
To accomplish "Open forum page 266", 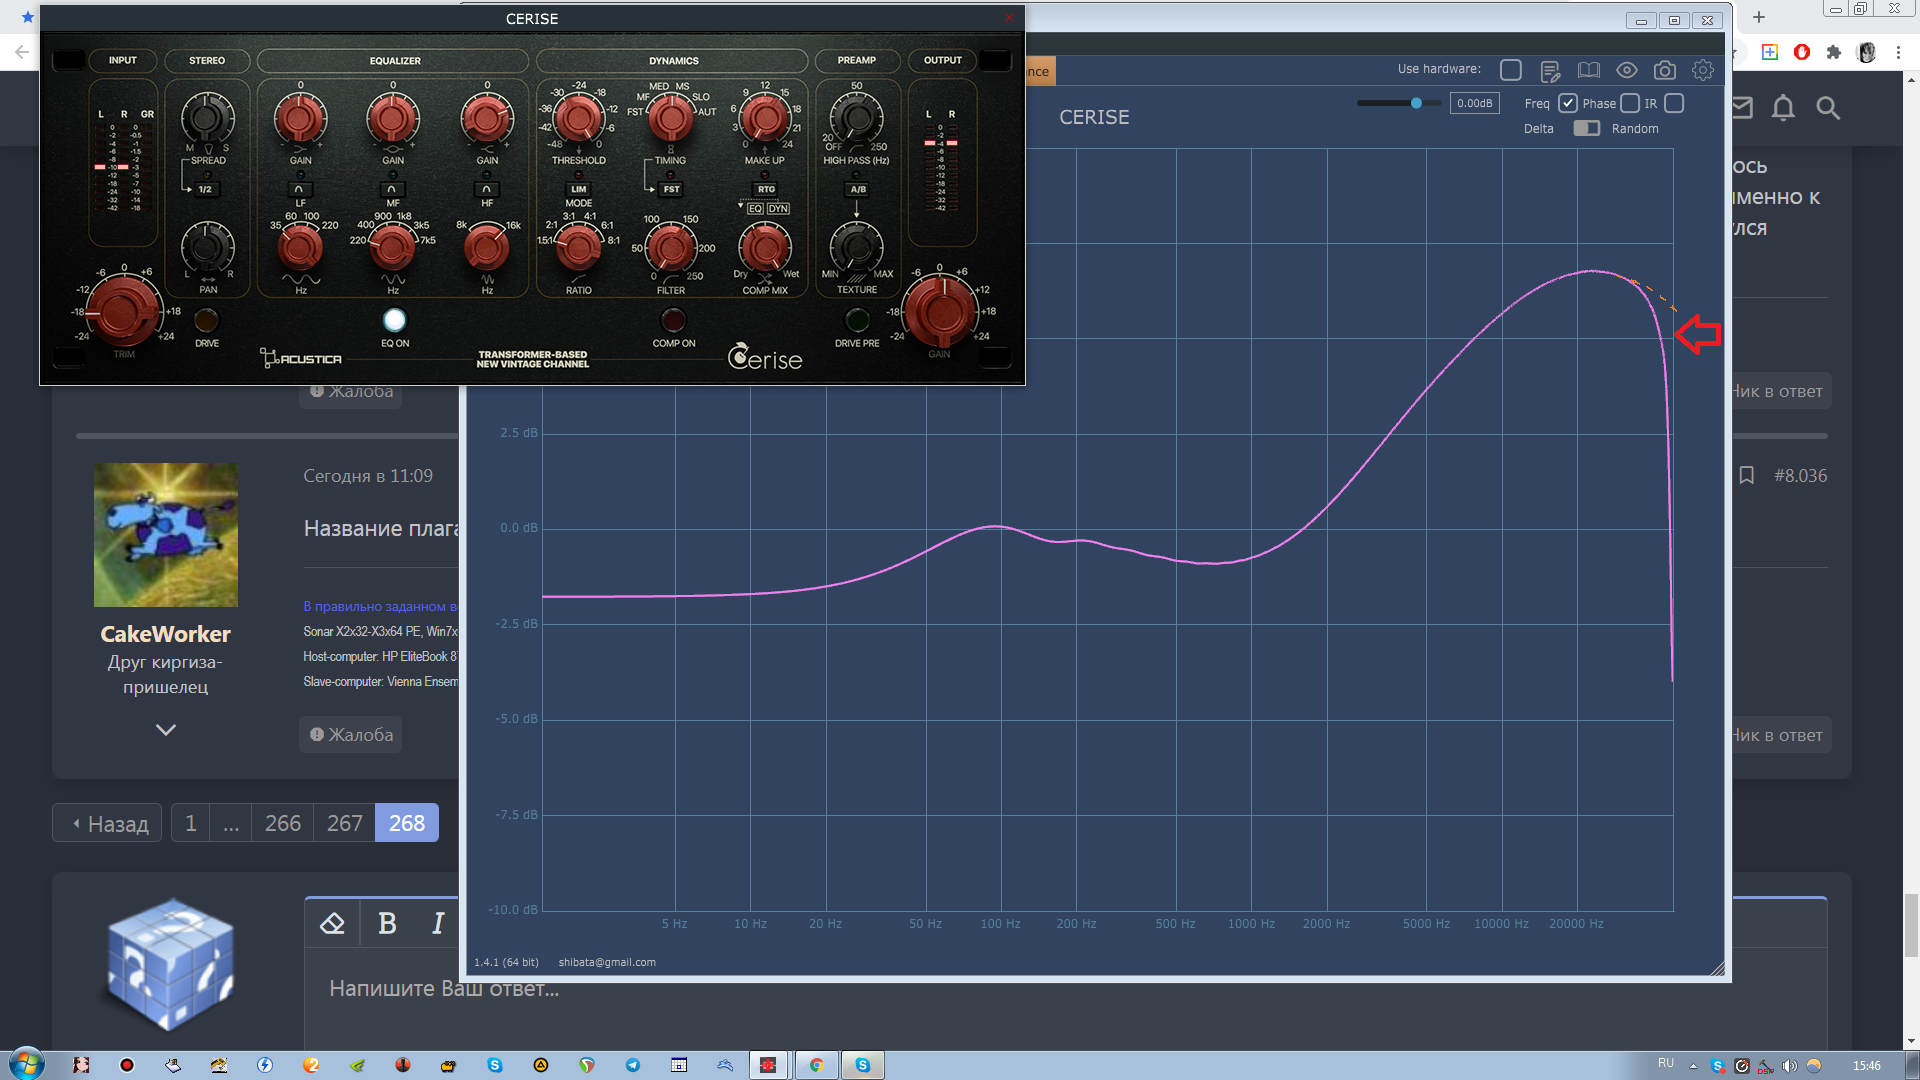I will pyautogui.click(x=282, y=823).
